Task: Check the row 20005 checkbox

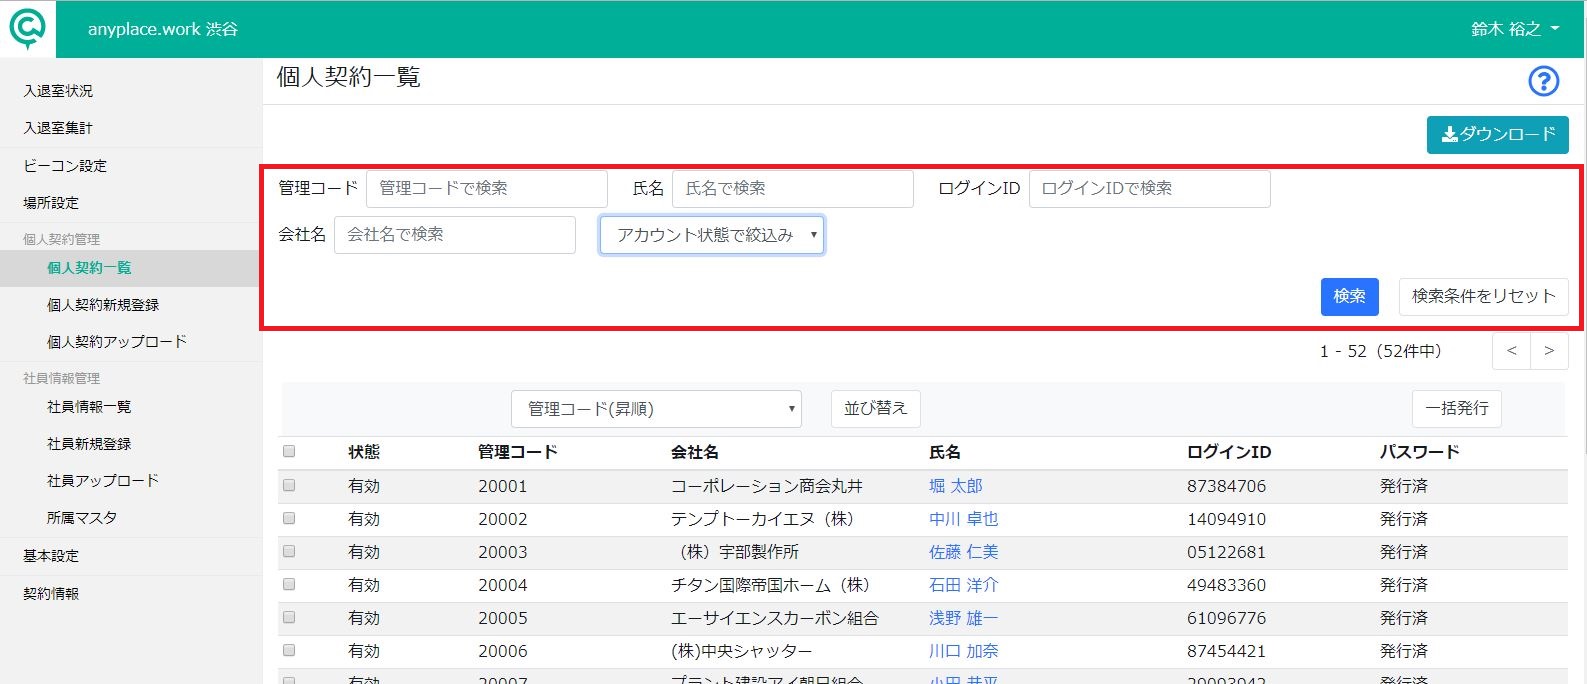Action: pyautogui.click(x=289, y=617)
